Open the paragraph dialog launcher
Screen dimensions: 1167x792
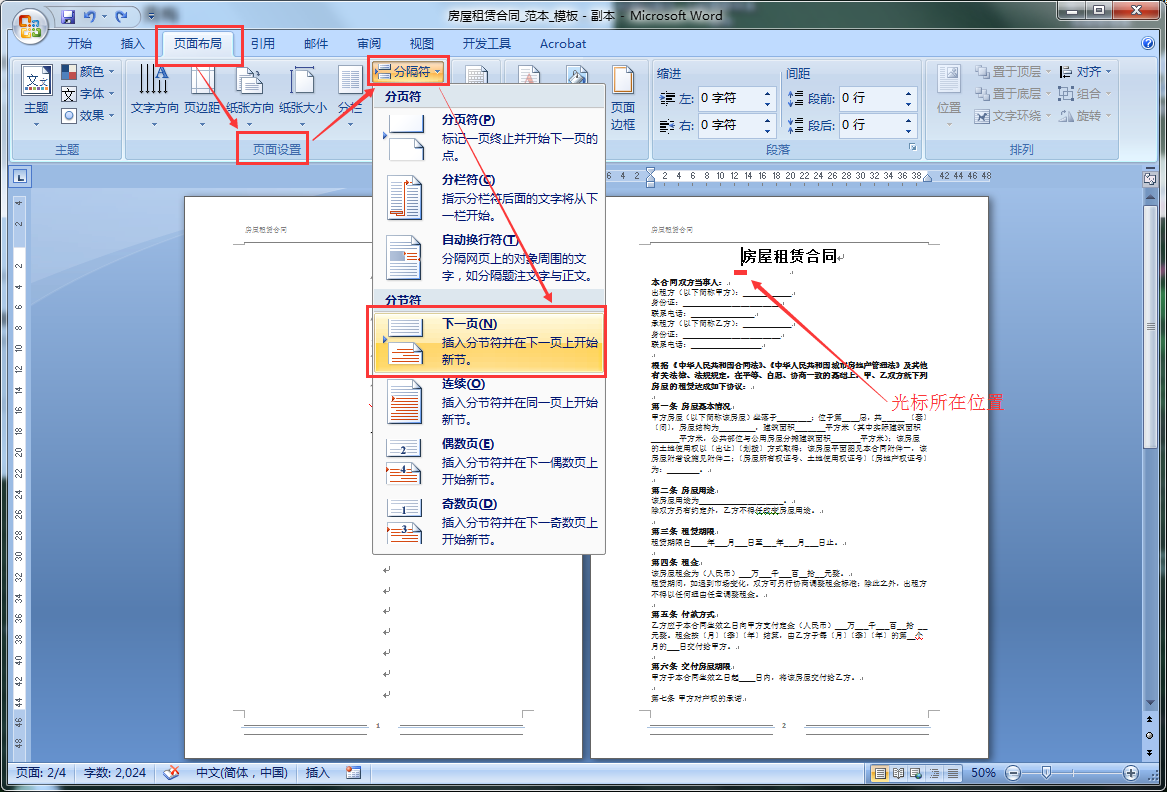[x=912, y=149]
